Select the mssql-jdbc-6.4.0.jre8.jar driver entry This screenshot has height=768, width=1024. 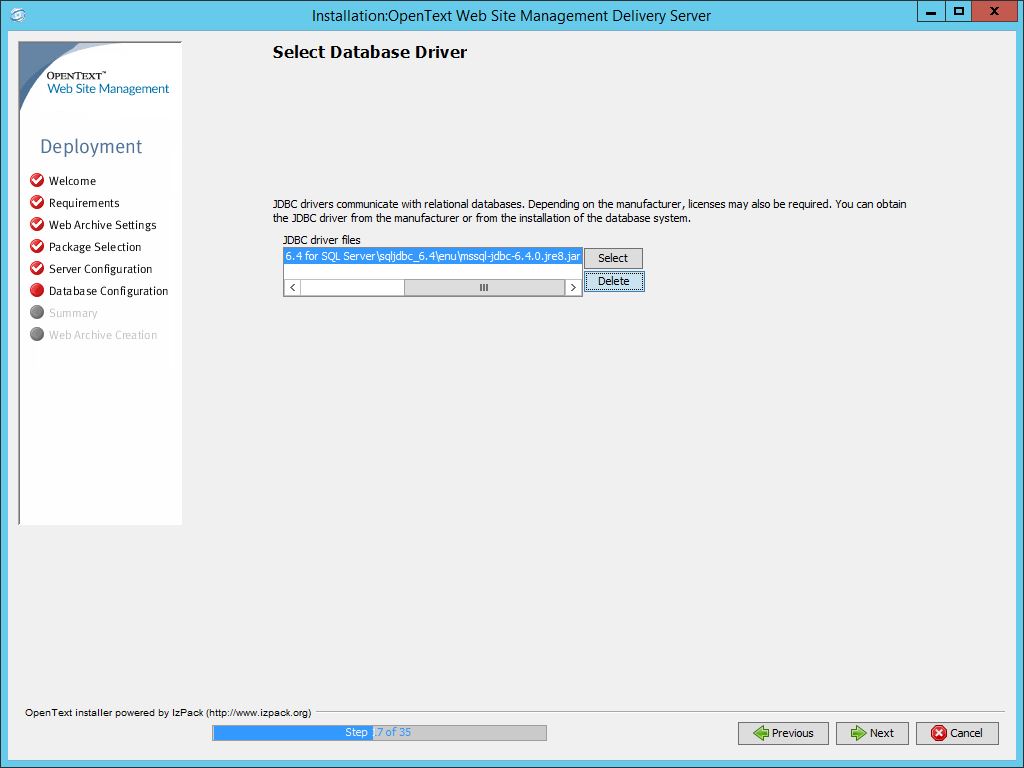[x=432, y=256]
